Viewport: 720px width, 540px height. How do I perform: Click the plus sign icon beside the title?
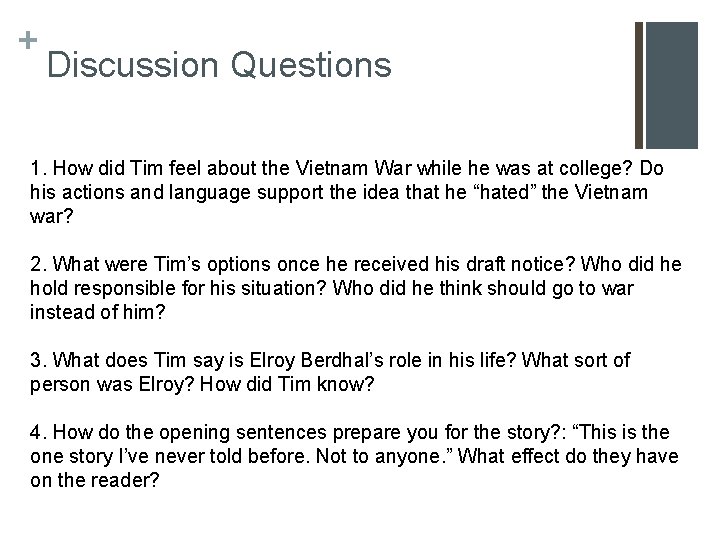28,40
